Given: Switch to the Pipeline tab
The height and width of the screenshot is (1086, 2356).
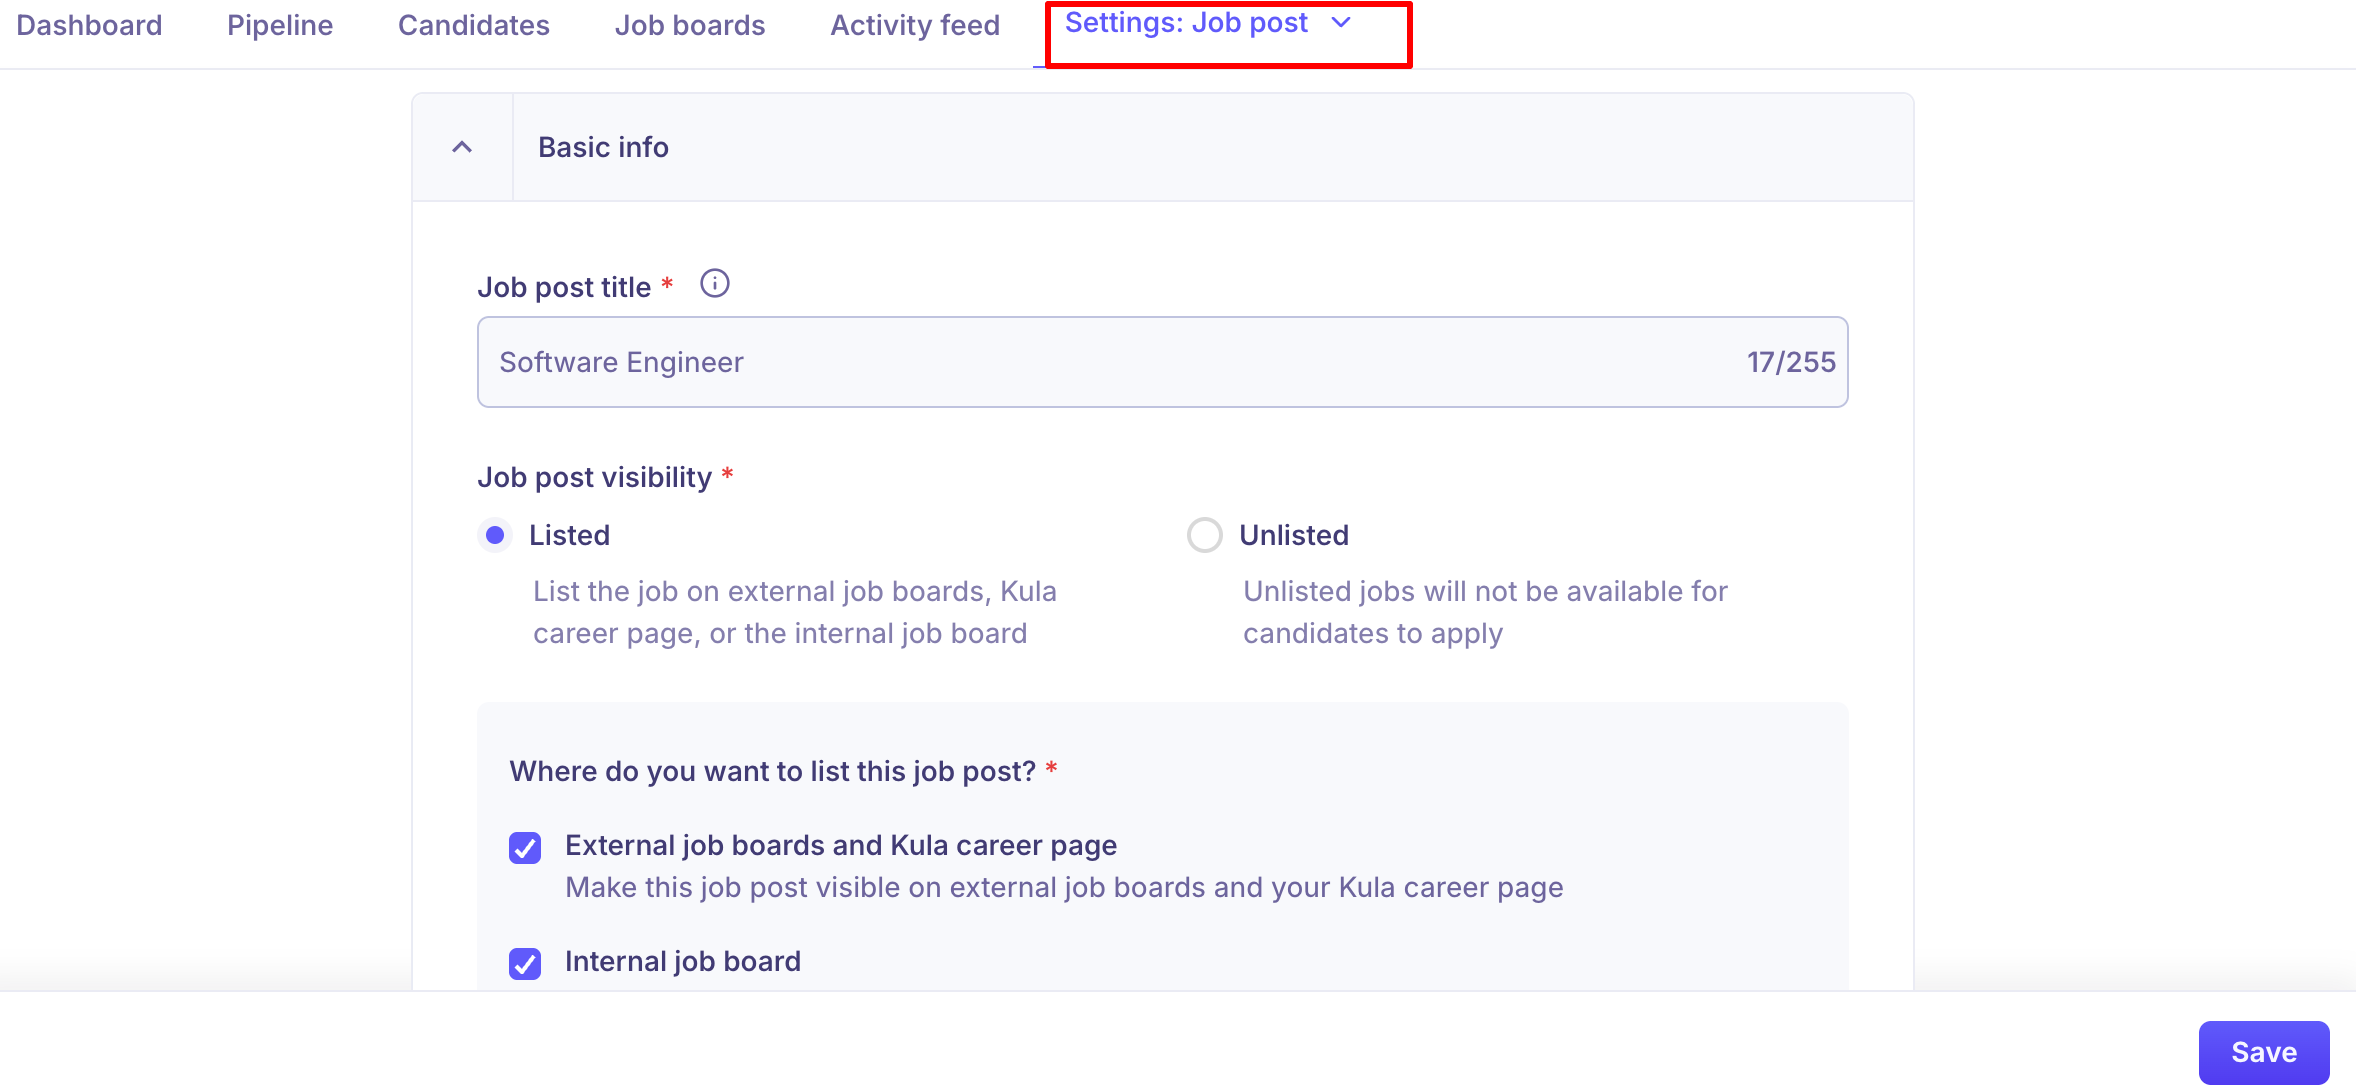Looking at the screenshot, I should pos(280,25).
